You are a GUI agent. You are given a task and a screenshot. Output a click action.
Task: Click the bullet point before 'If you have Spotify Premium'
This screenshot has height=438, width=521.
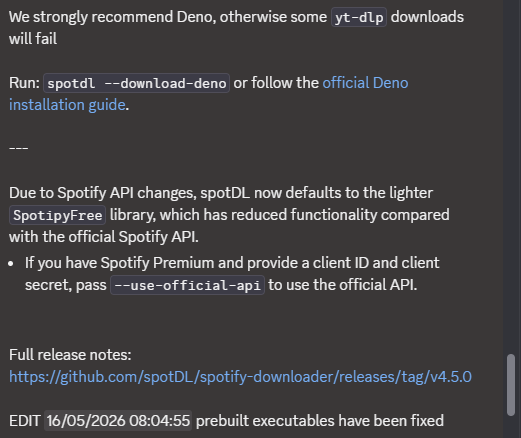tap(11, 264)
